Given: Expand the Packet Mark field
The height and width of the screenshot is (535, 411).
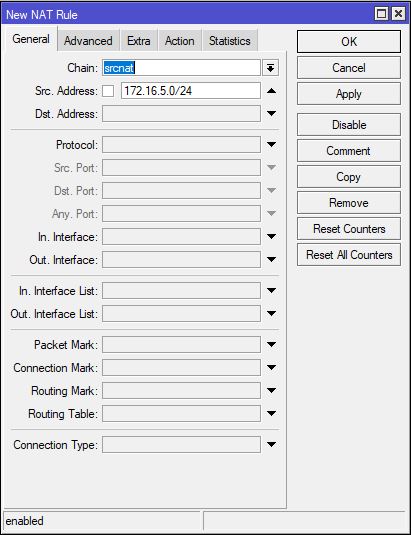Looking at the screenshot, I should coord(271,345).
